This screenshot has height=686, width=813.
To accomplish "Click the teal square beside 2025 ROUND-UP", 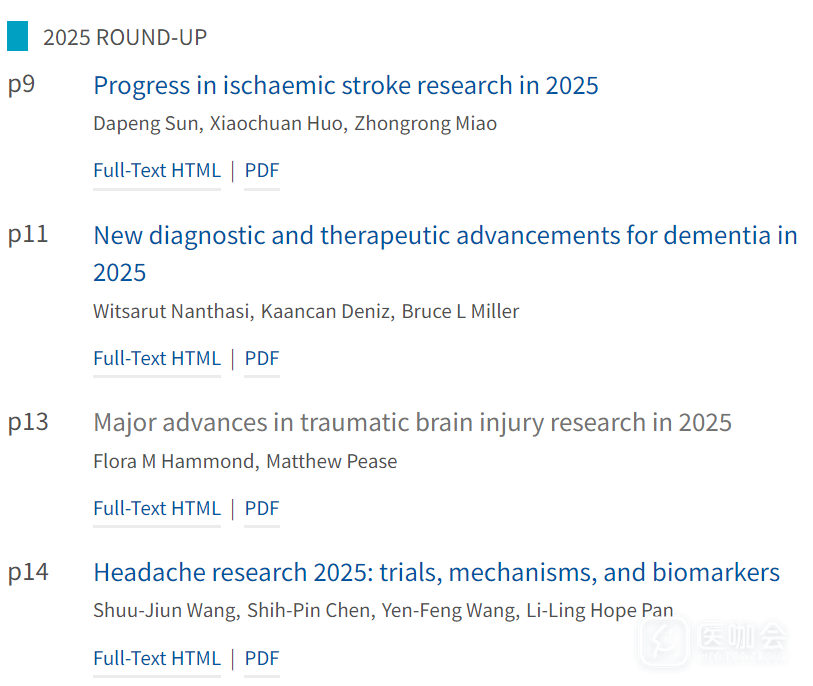I will 18,37.
